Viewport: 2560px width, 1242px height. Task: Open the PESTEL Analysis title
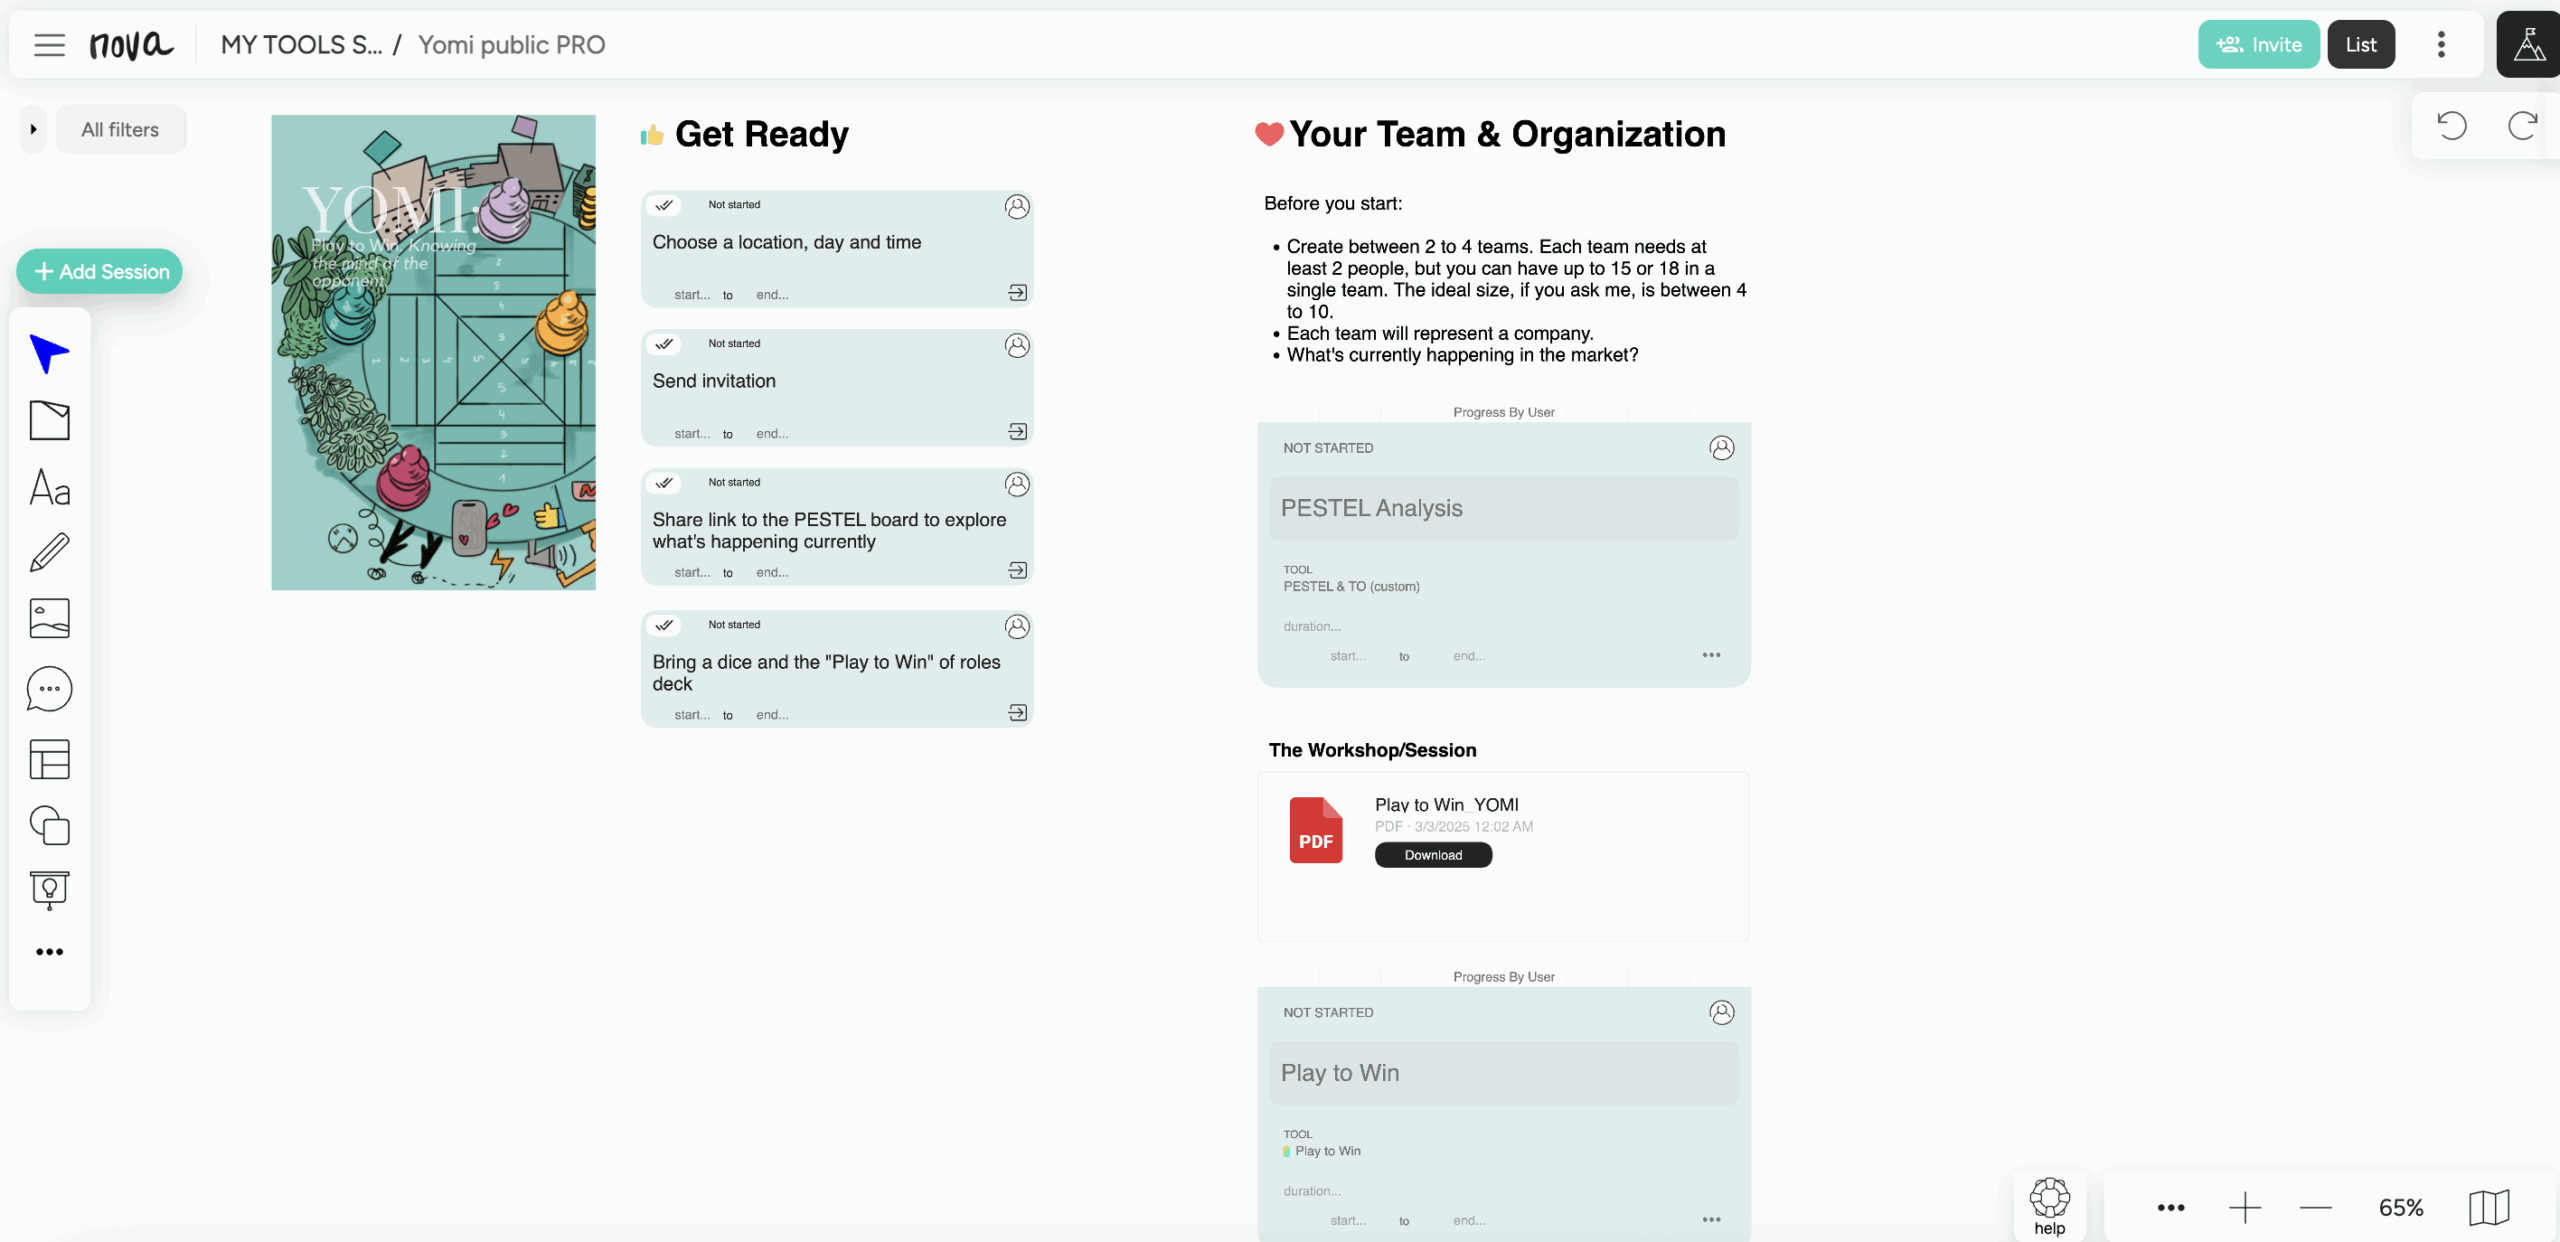1503,508
